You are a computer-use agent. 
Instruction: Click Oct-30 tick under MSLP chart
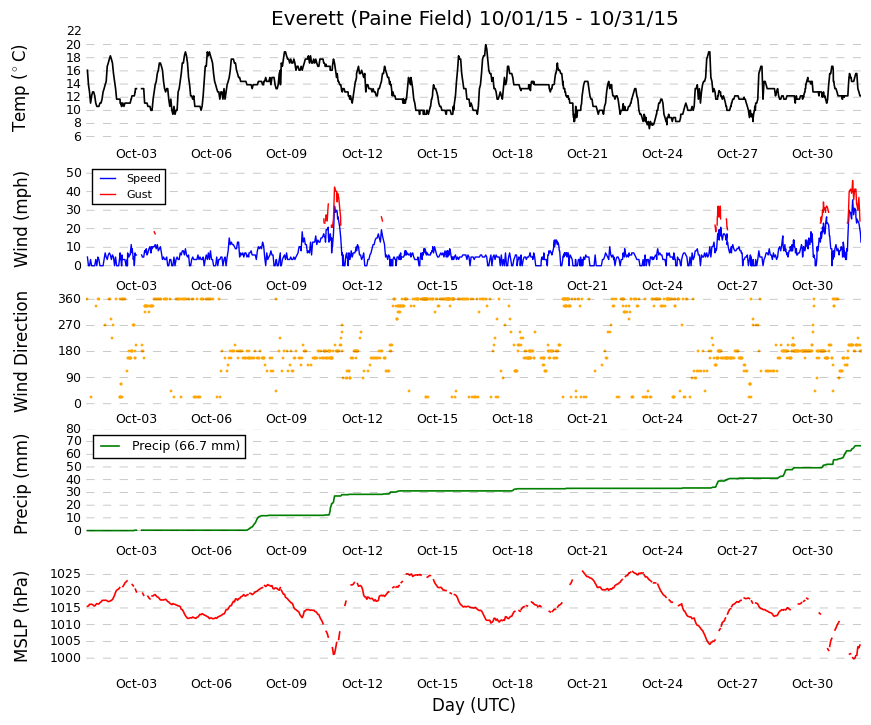(812, 684)
